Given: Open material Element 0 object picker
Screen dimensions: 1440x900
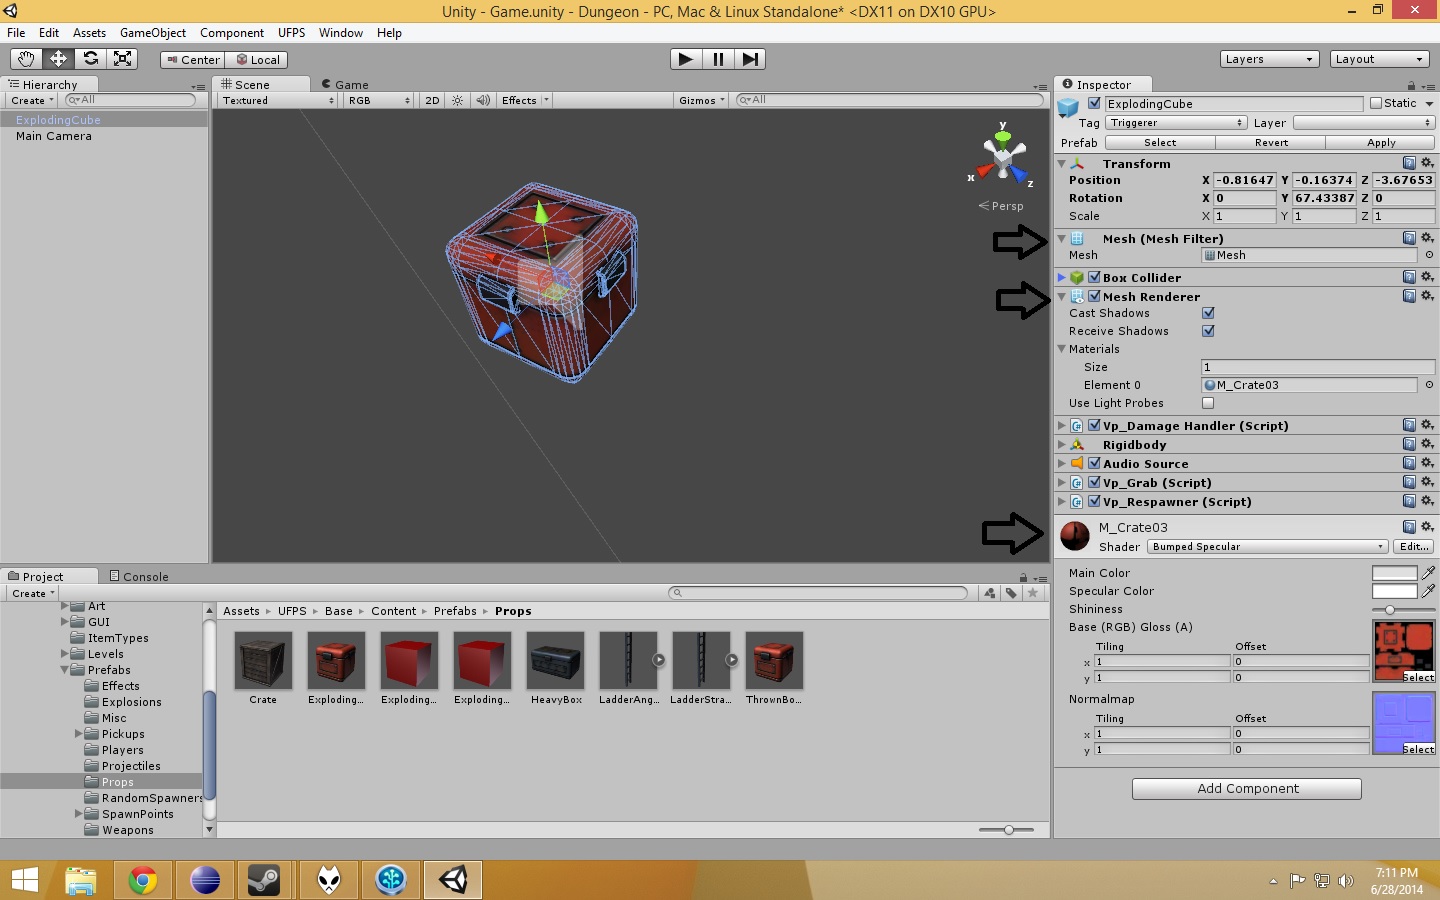Looking at the screenshot, I should 1429,385.
